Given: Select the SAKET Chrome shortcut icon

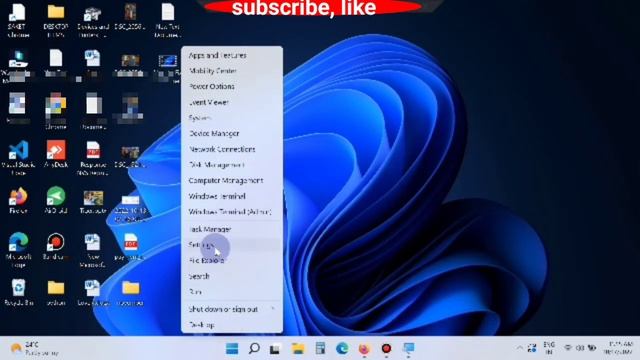Looking at the screenshot, I should coord(18,20).
